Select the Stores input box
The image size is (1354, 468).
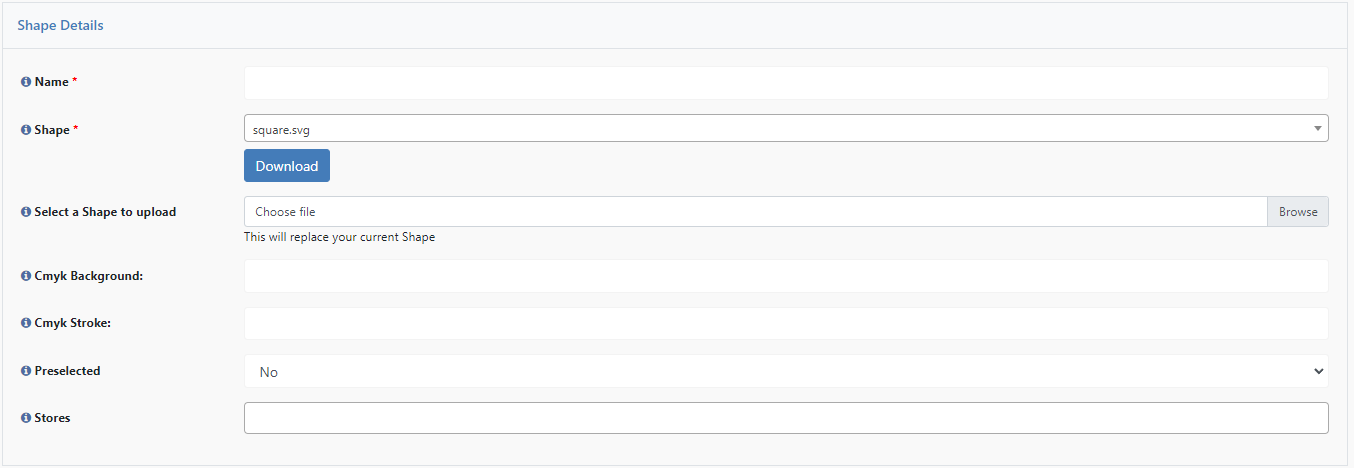786,418
